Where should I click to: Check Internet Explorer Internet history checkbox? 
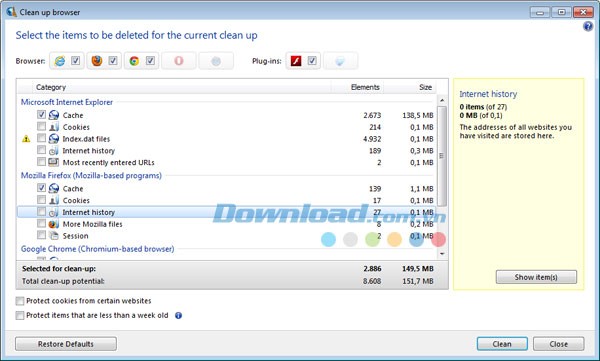41,150
